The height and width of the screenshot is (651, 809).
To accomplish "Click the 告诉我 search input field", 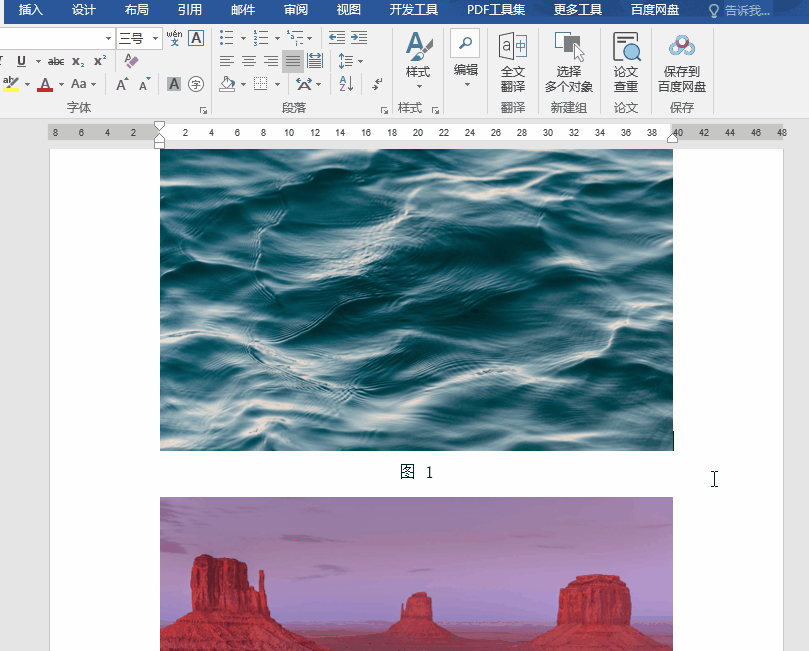I will pos(746,10).
